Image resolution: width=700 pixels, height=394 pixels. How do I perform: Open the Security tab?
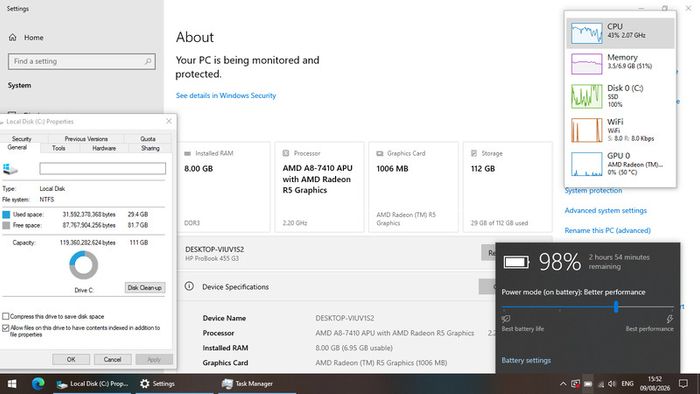(21, 139)
